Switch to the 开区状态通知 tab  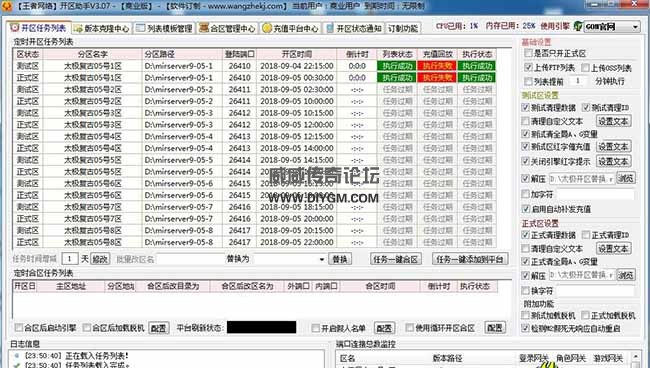click(x=354, y=28)
